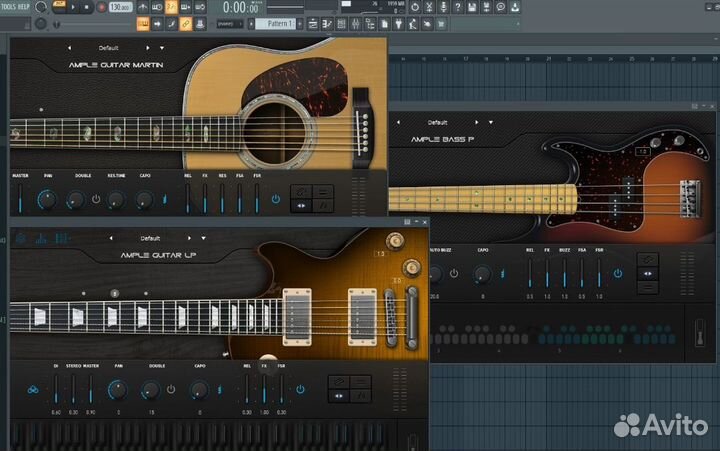The width and height of the screenshot is (720, 451).
Task: Click the Master volume slider in Martin guitar
Action: click(19, 199)
